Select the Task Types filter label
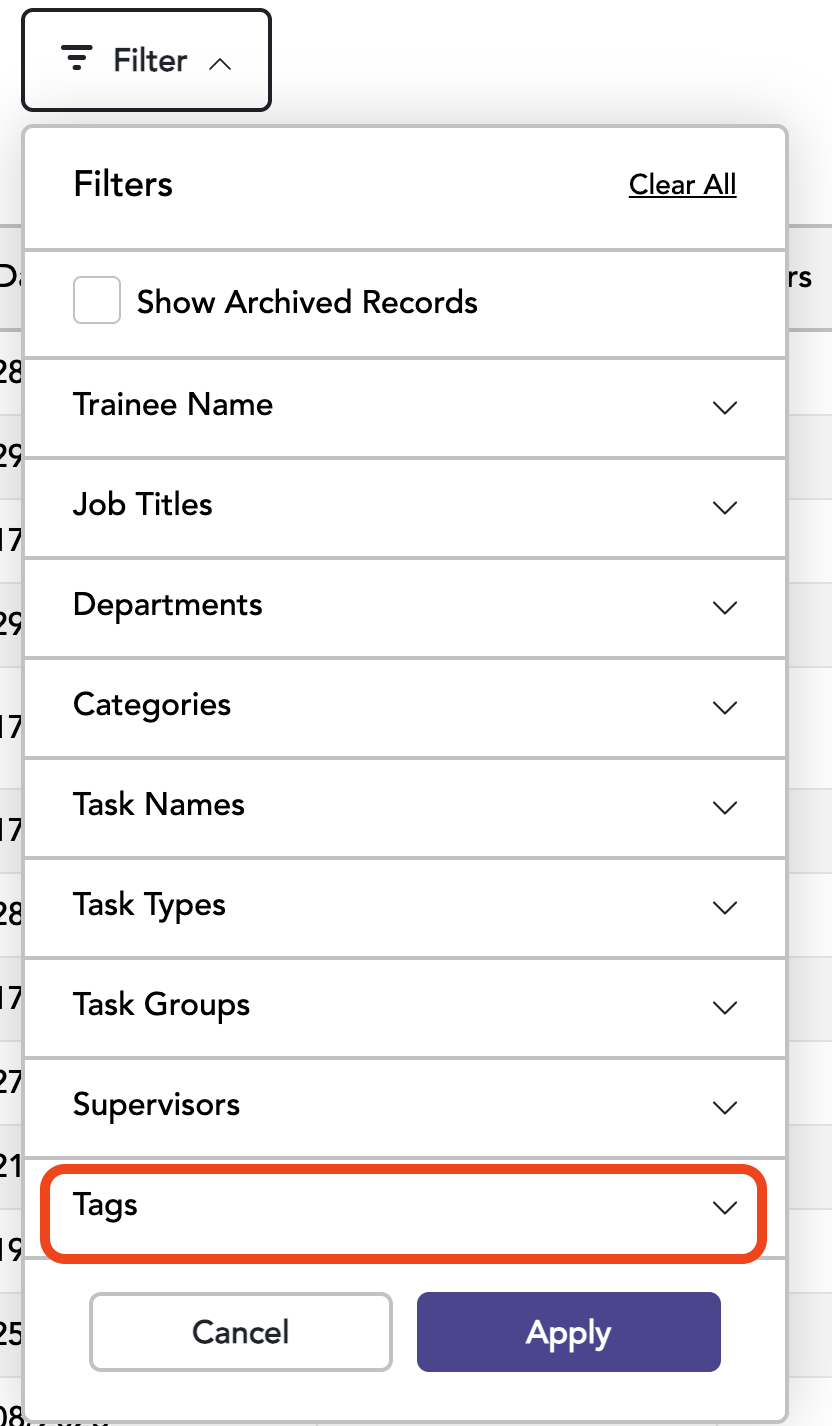Viewport: 832px width, 1426px height. click(150, 905)
